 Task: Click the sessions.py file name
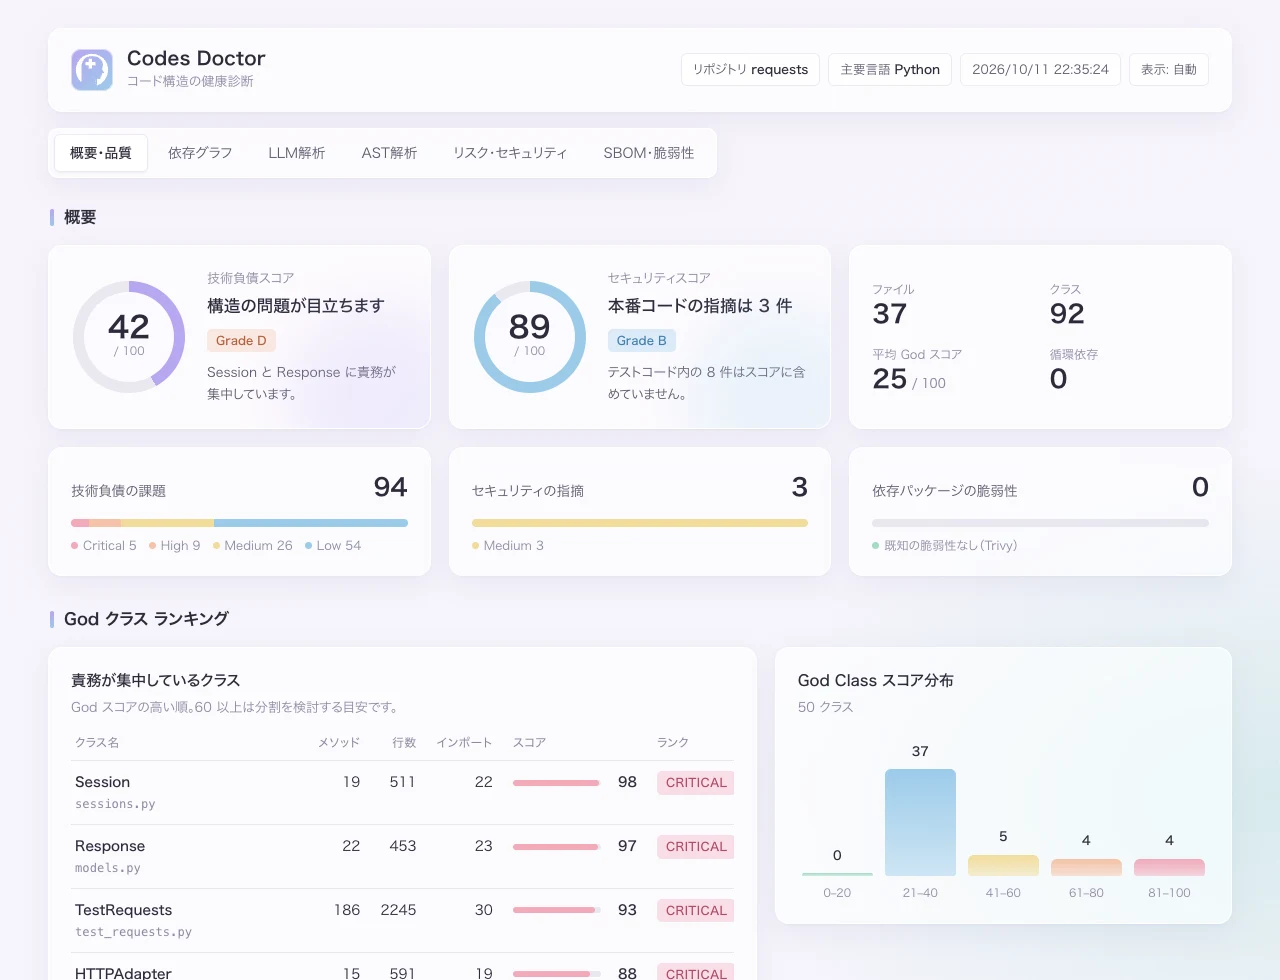(115, 804)
